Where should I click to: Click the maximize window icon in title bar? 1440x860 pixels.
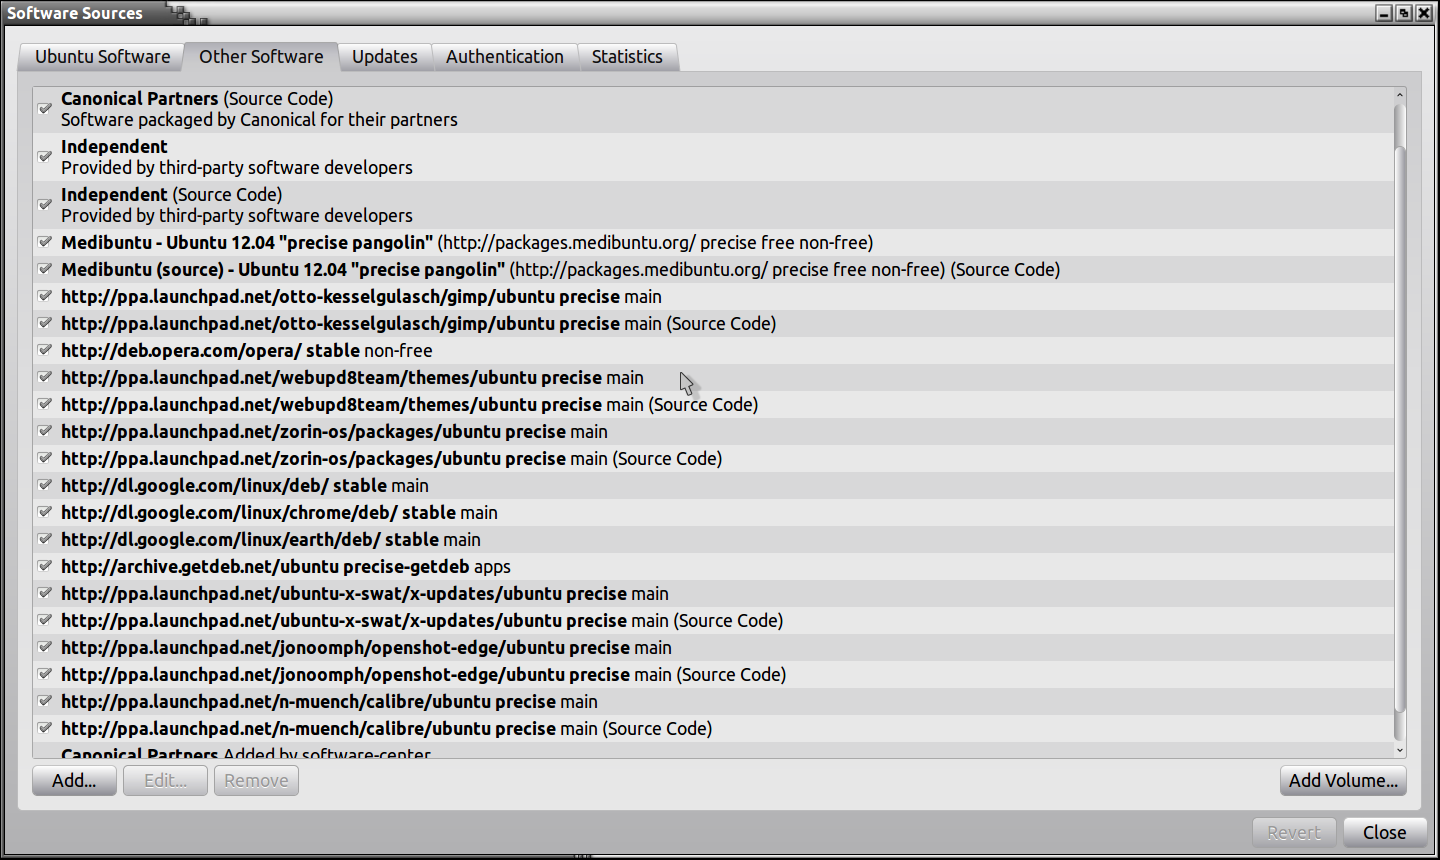[1404, 13]
